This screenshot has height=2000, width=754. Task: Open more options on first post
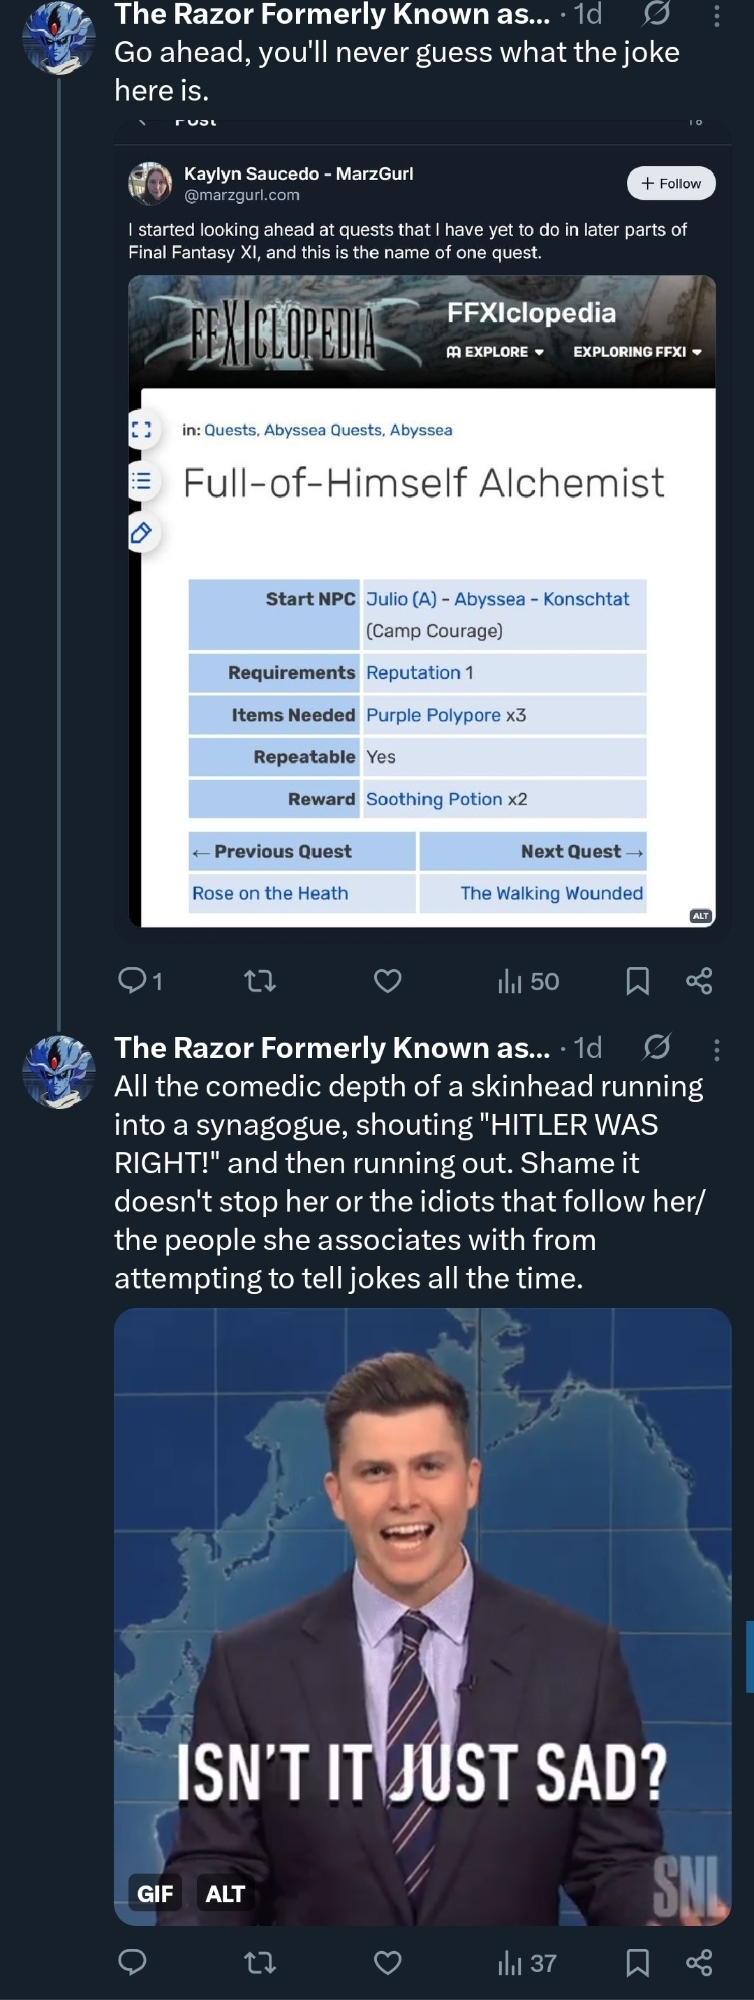716,15
